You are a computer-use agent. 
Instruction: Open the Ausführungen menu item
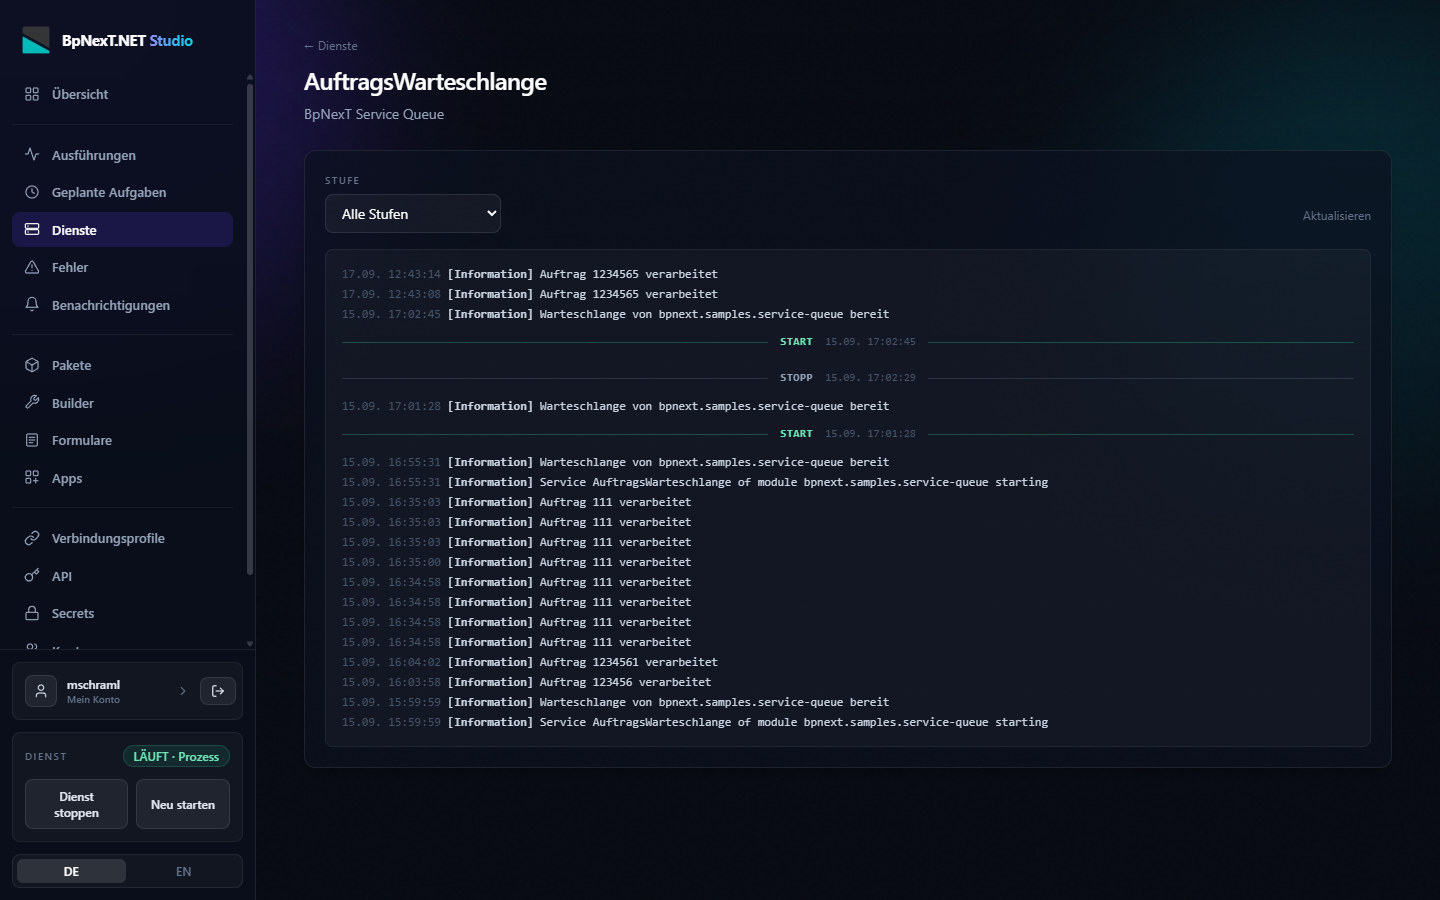[122, 155]
